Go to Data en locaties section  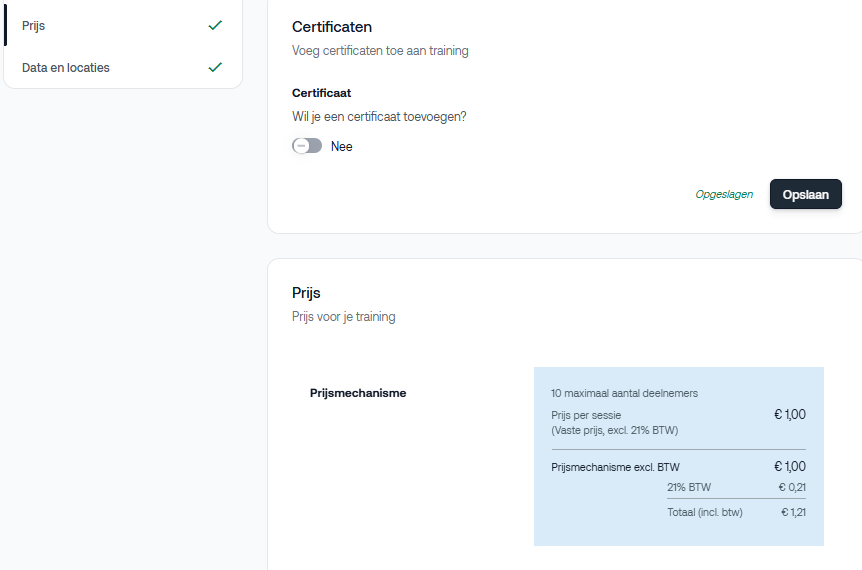click(x=66, y=68)
